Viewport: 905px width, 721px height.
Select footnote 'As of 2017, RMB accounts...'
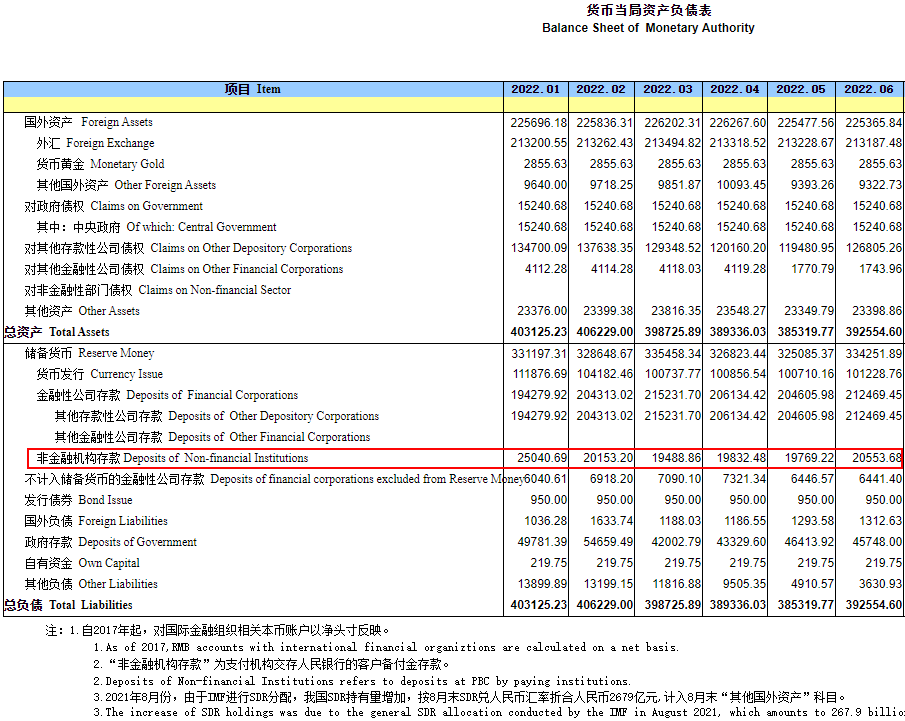(x=386, y=647)
